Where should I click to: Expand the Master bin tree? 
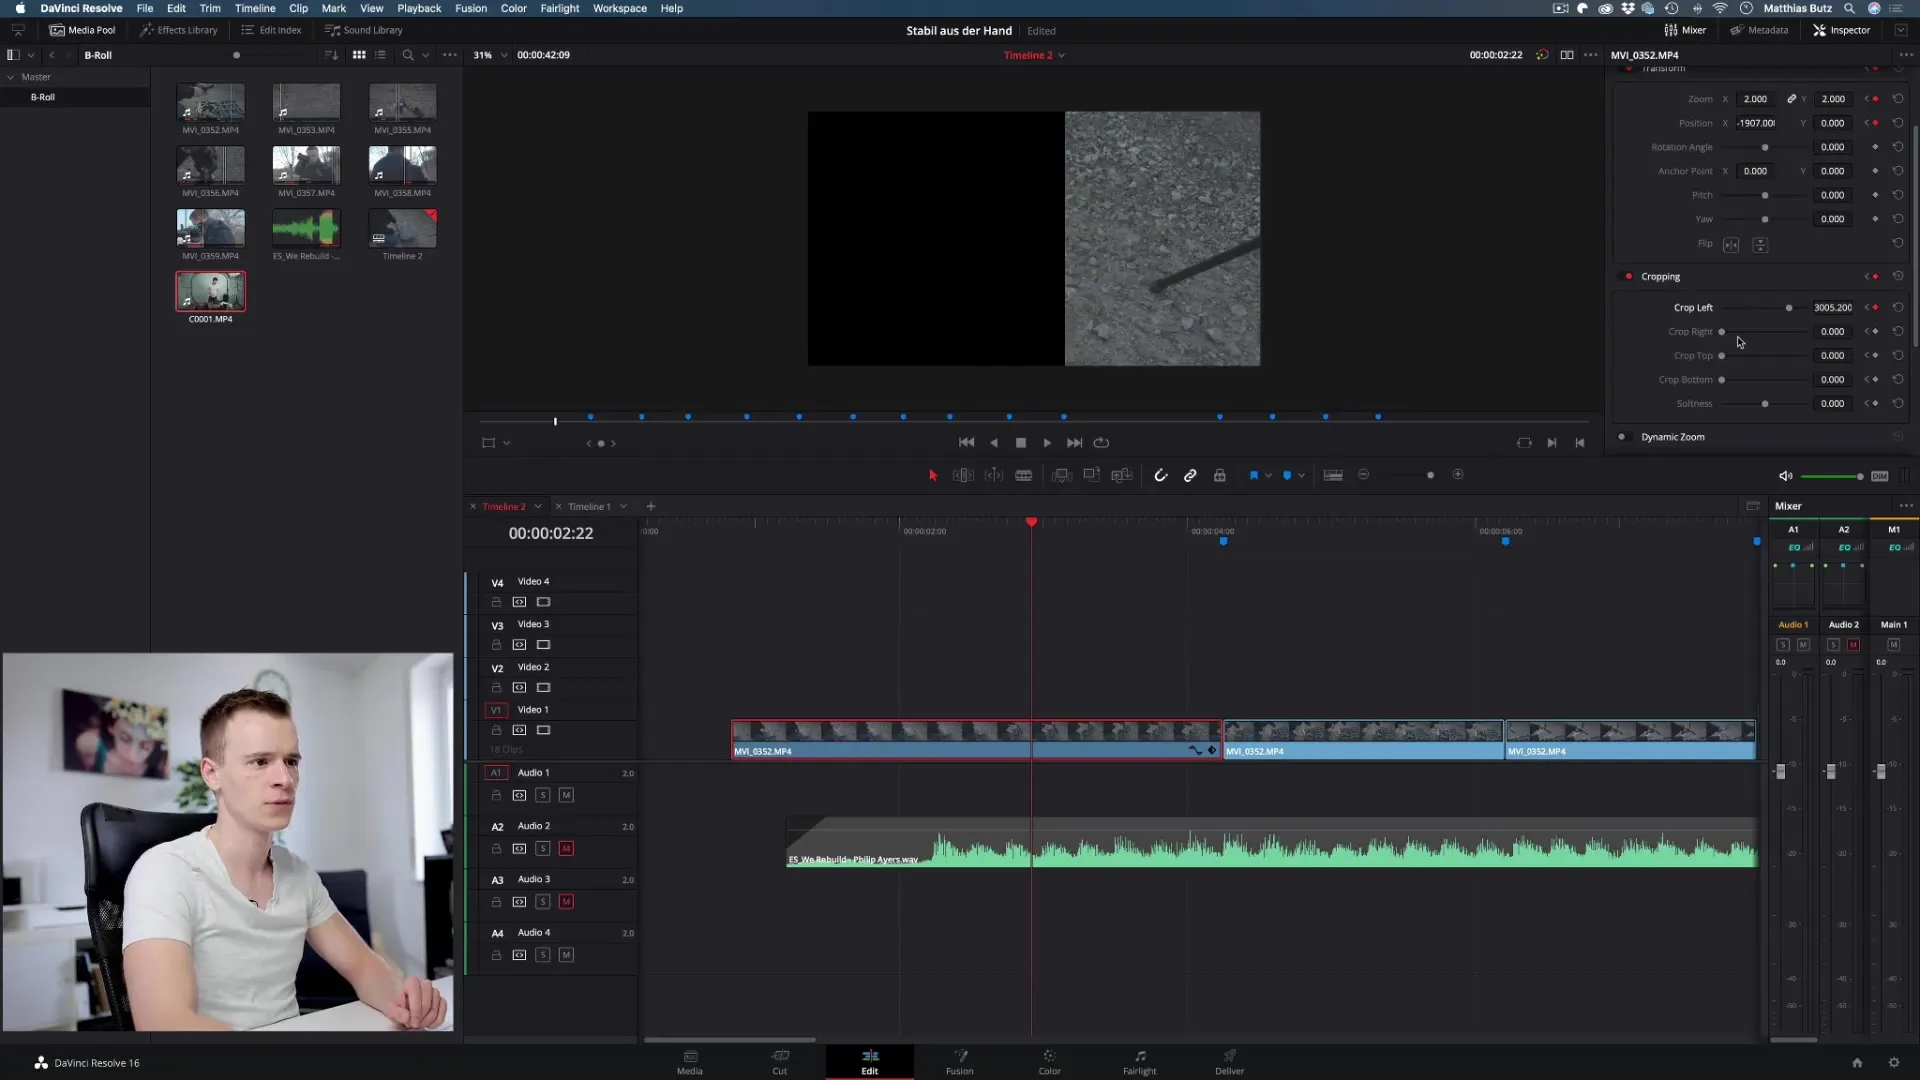point(11,77)
